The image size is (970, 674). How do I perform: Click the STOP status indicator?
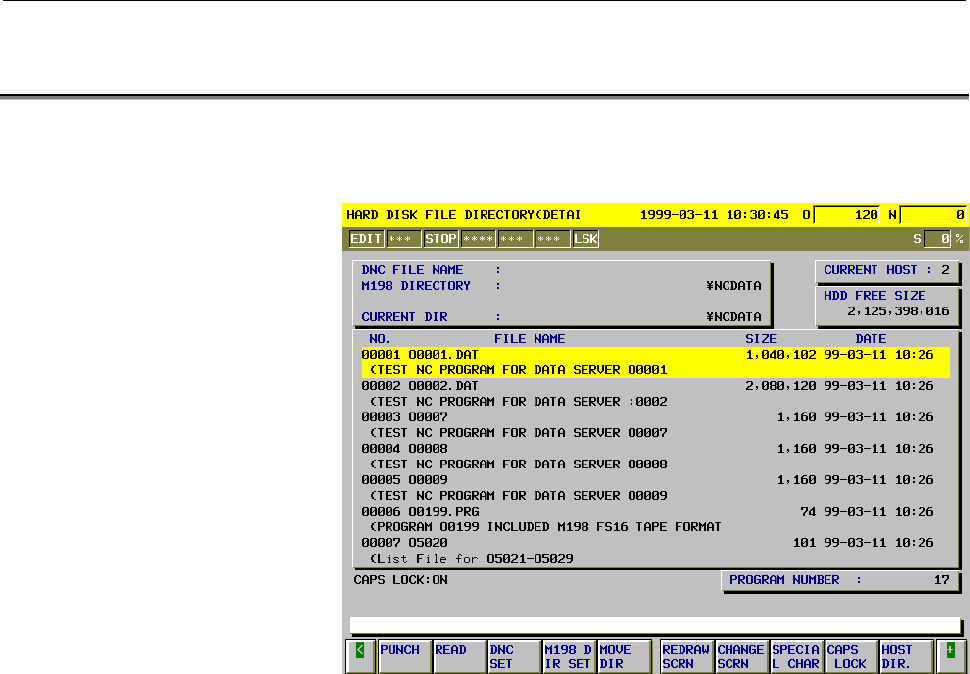tap(440, 239)
